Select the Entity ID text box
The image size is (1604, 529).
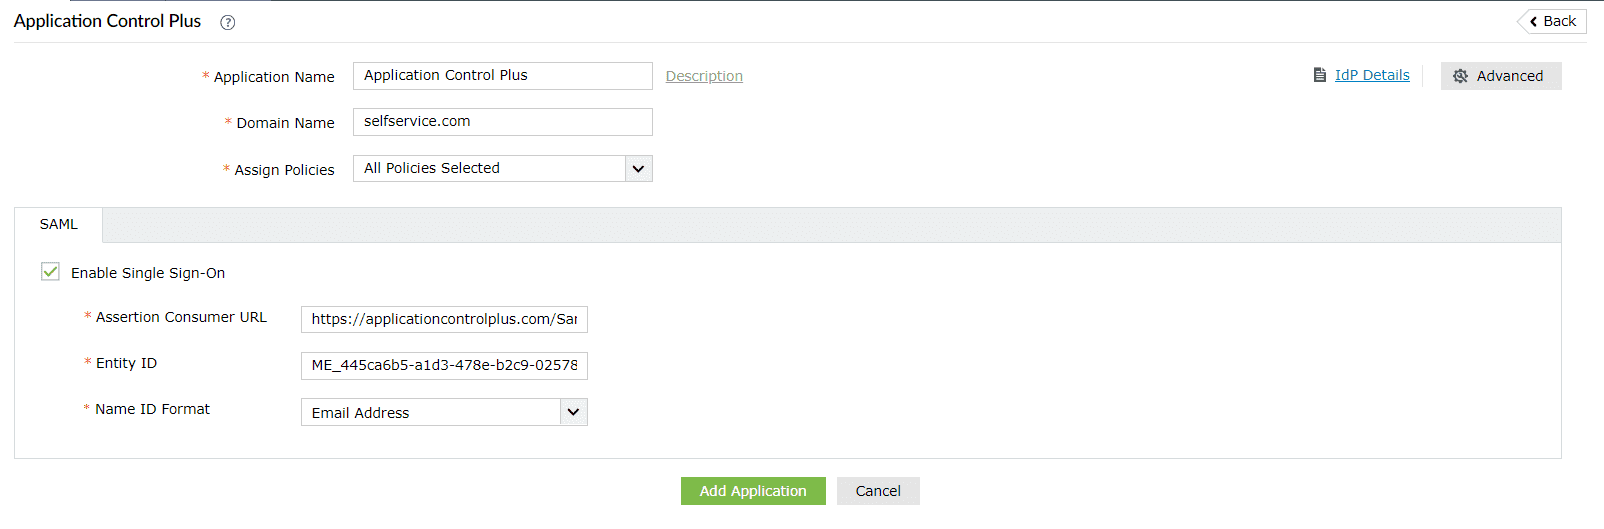pos(444,366)
